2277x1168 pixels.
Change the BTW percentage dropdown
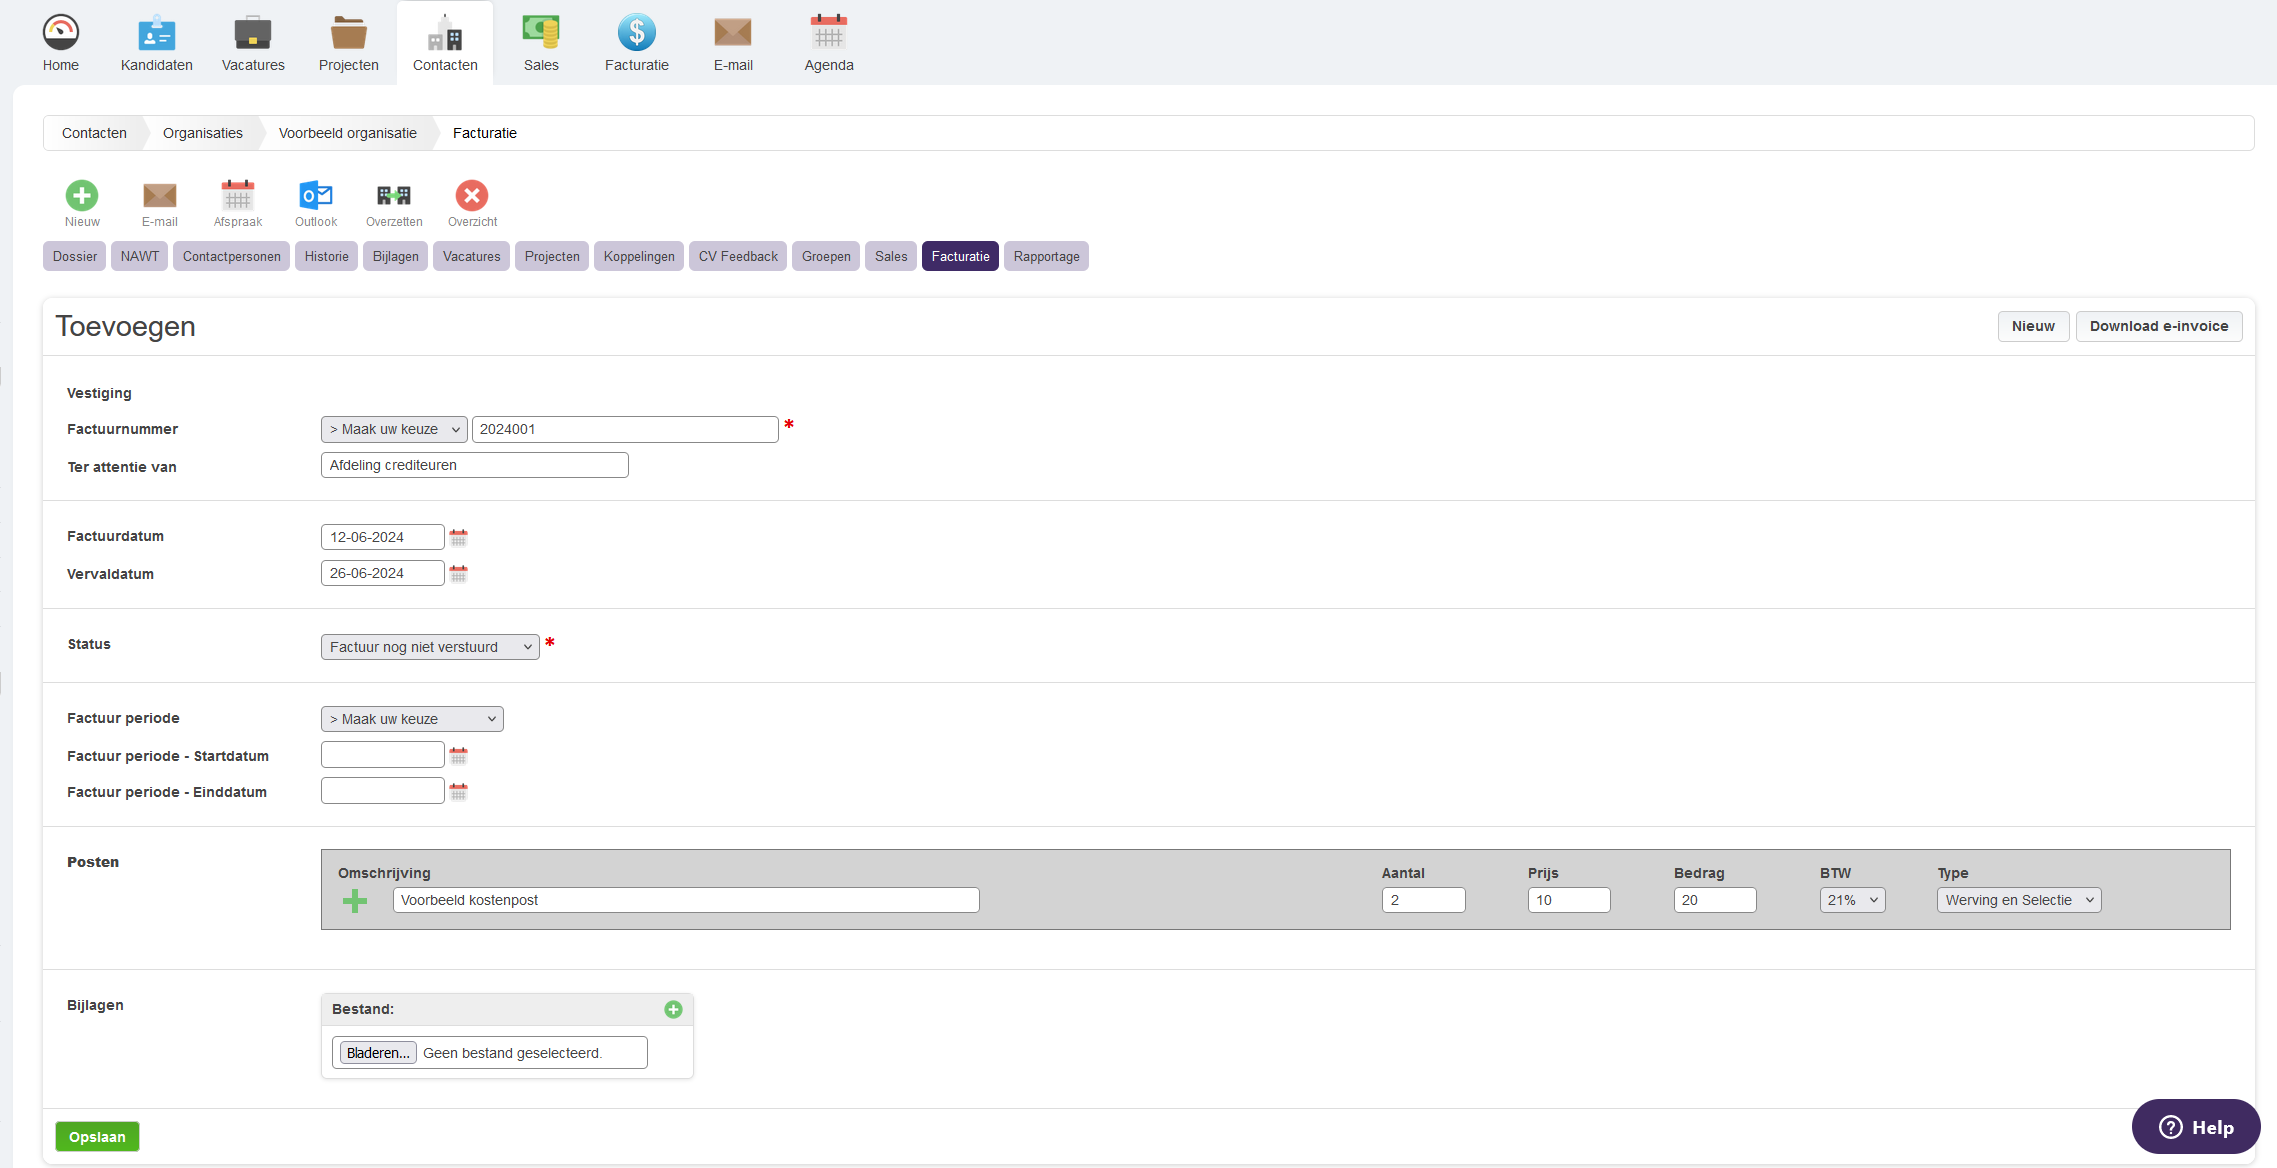(1852, 900)
